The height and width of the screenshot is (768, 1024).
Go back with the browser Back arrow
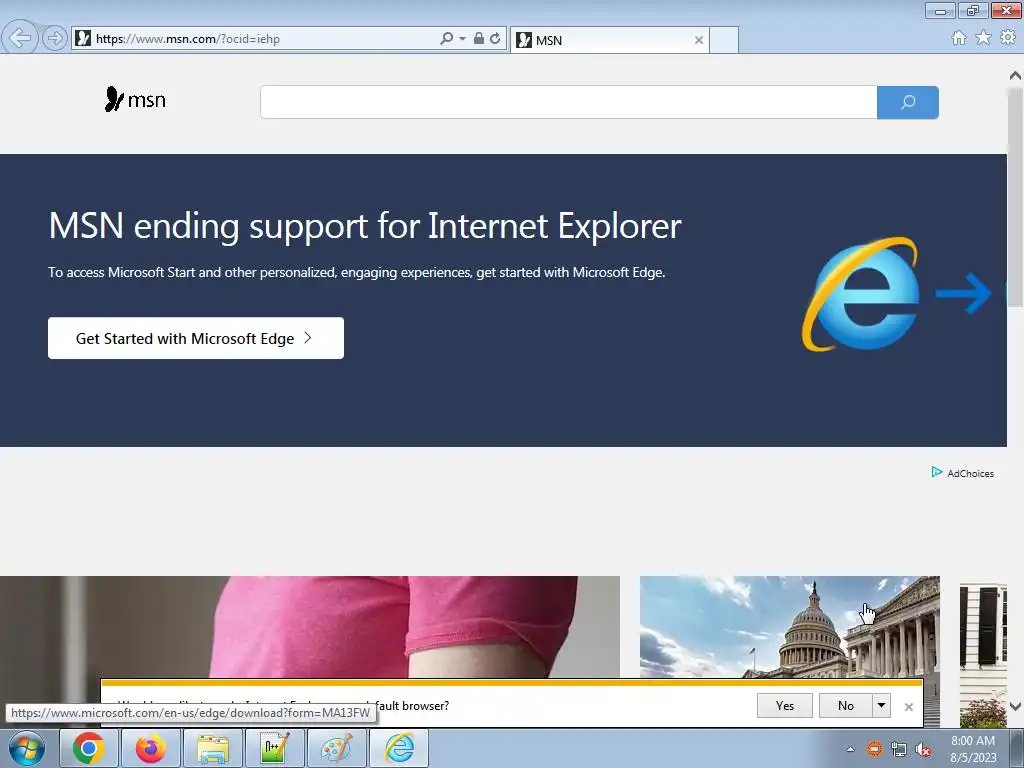[x=20, y=39]
